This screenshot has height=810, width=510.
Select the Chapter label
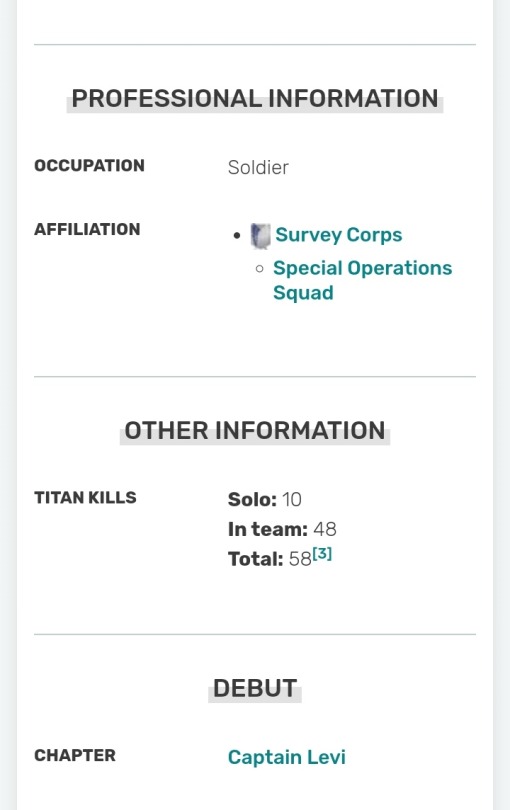pos(75,755)
